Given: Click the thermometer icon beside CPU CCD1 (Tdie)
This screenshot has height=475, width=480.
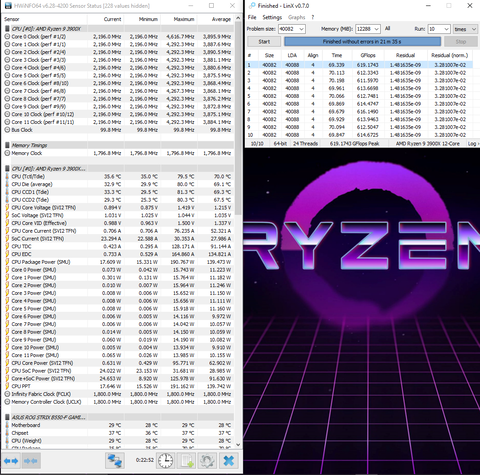Looking at the screenshot, I should (7, 192).
